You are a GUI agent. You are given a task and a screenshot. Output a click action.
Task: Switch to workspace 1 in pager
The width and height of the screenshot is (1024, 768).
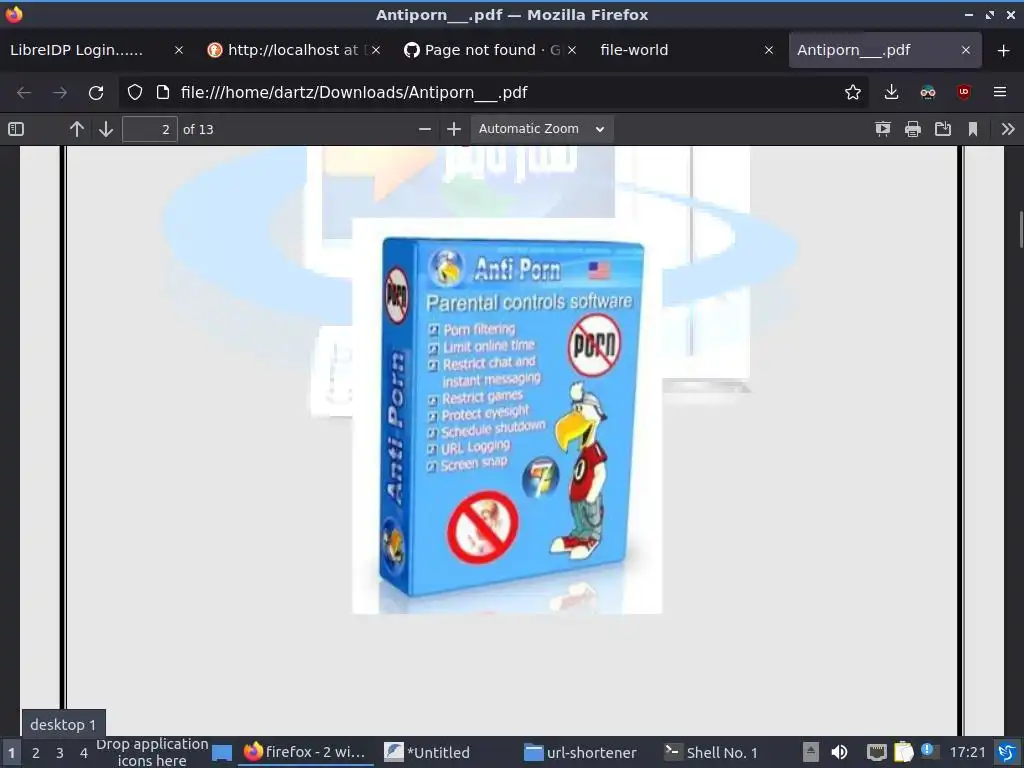tap(11, 753)
